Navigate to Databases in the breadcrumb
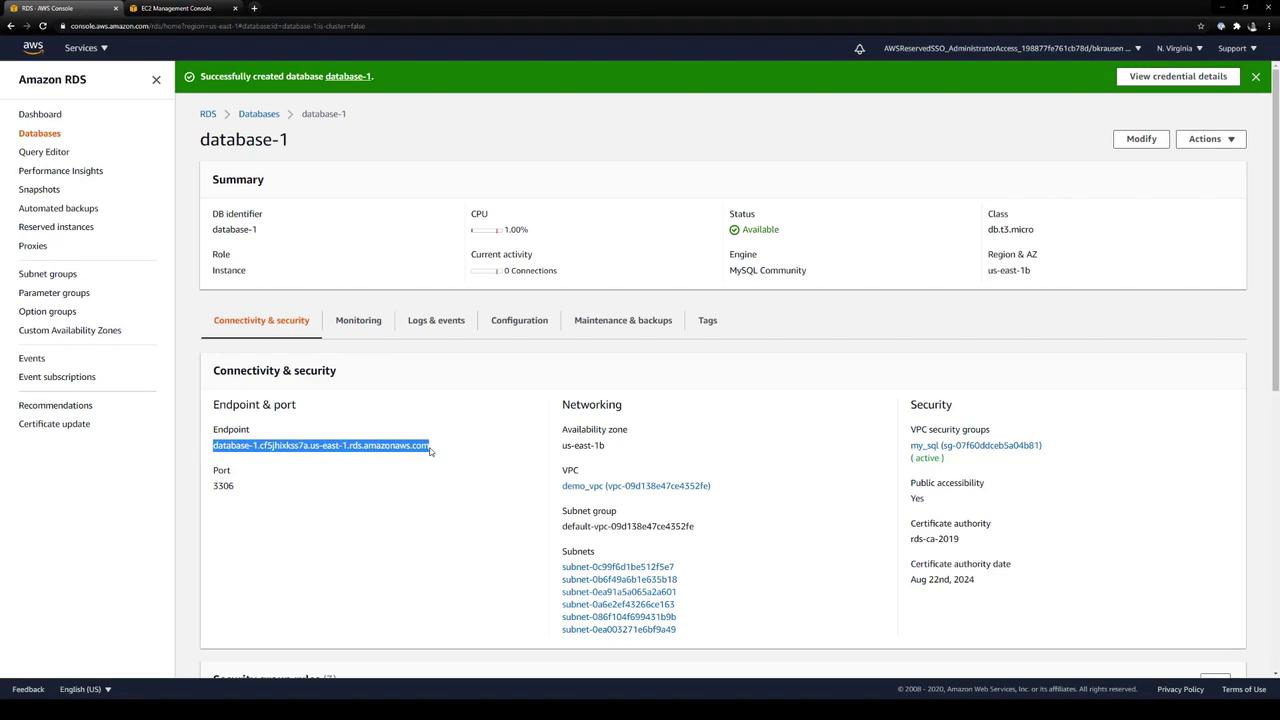 pyautogui.click(x=259, y=114)
